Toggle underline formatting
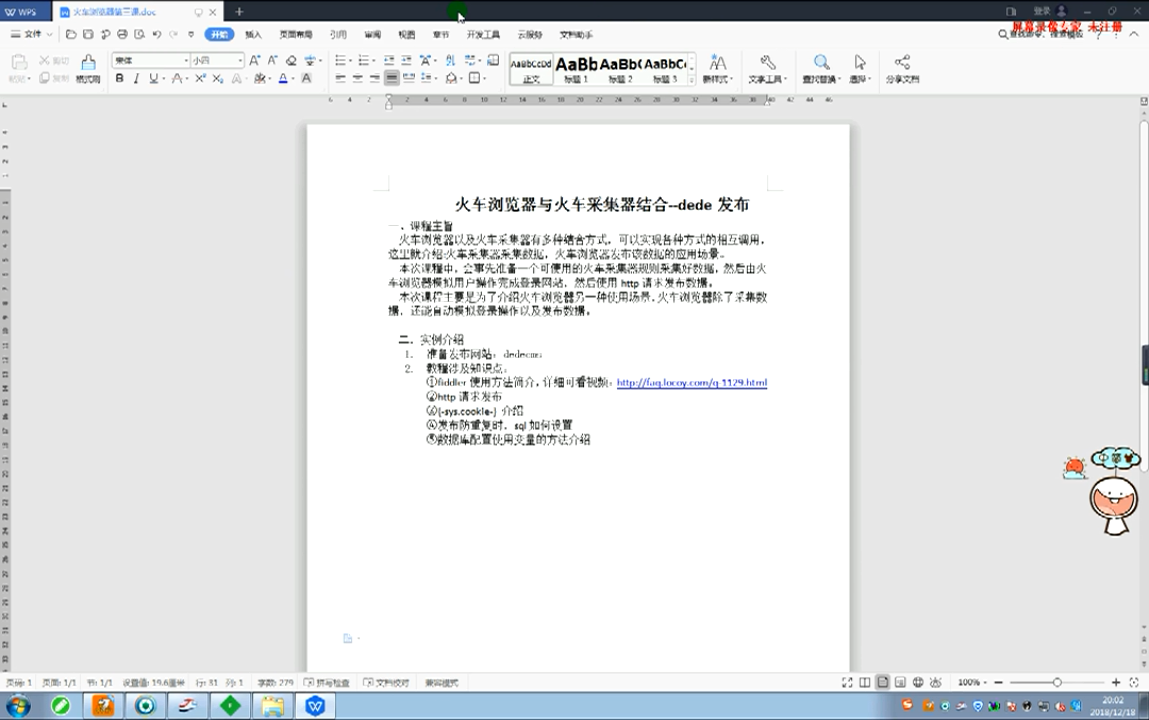This screenshot has width=1149, height=720. [x=154, y=78]
